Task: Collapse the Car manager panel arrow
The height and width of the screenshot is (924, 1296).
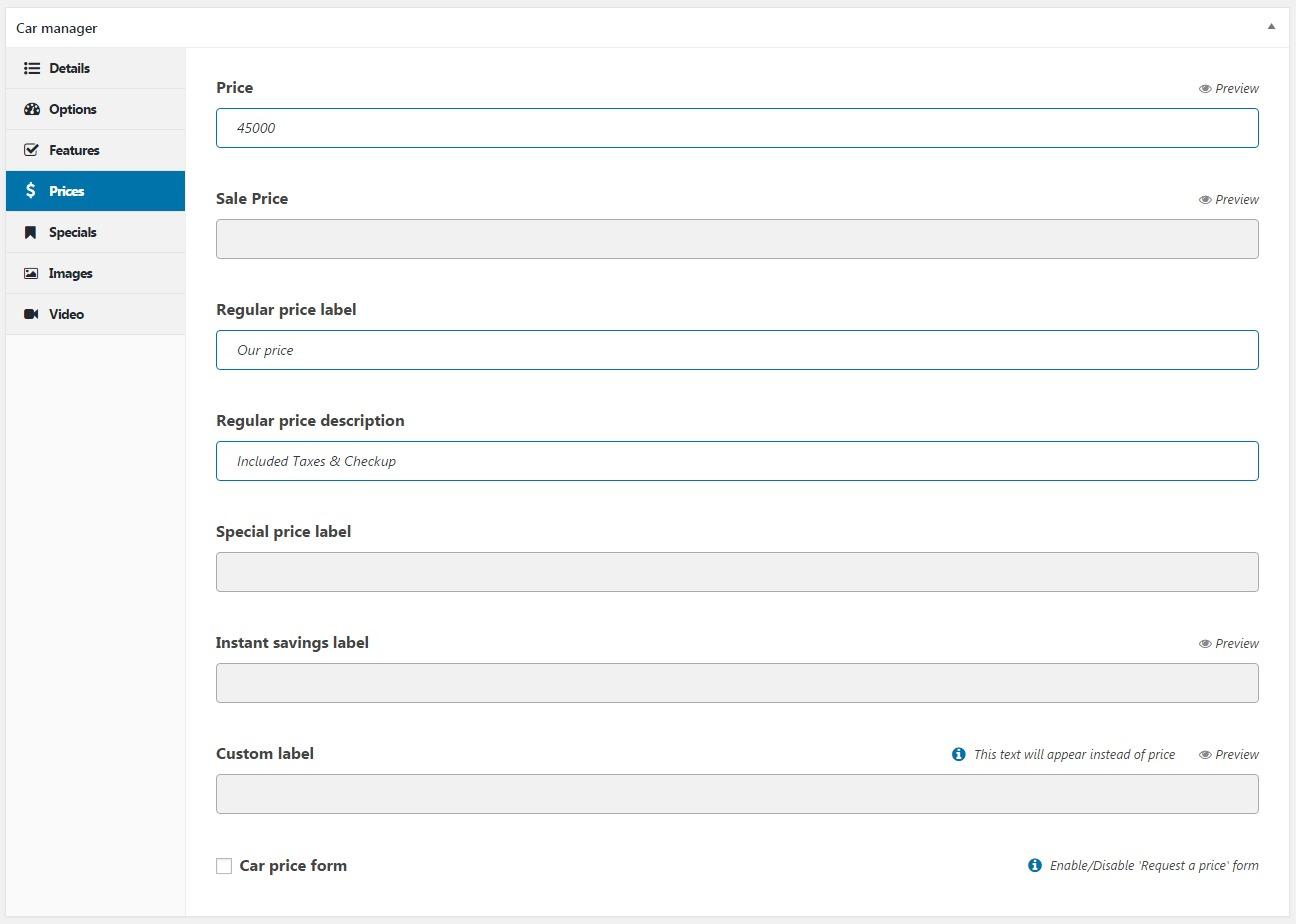Action: (1271, 27)
